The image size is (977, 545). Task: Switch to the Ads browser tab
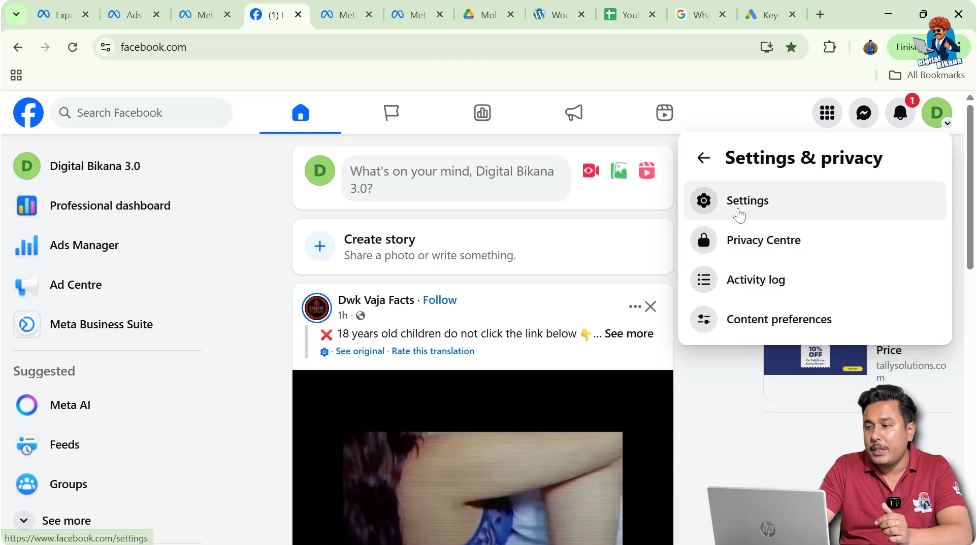(133, 14)
